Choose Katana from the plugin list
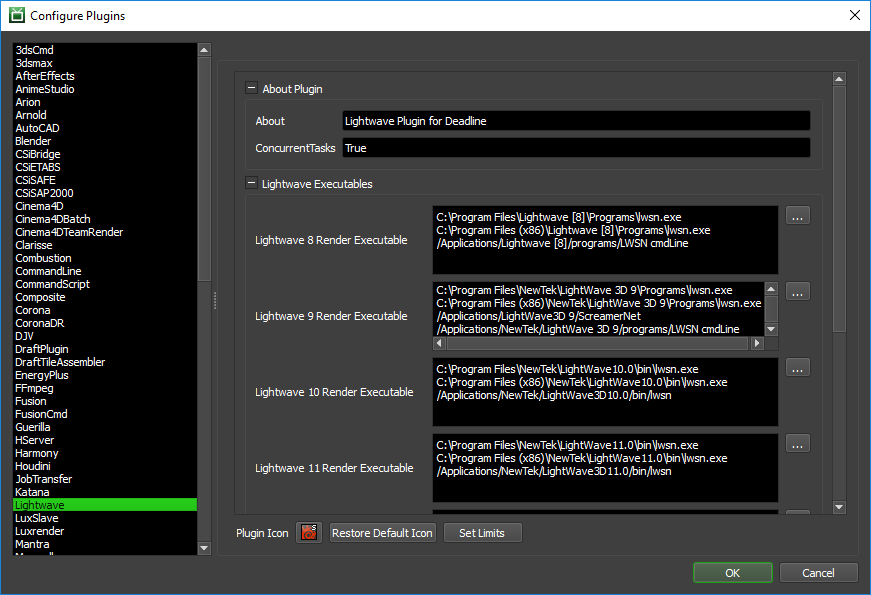This screenshot has width=871, height=595. [32, 492]
